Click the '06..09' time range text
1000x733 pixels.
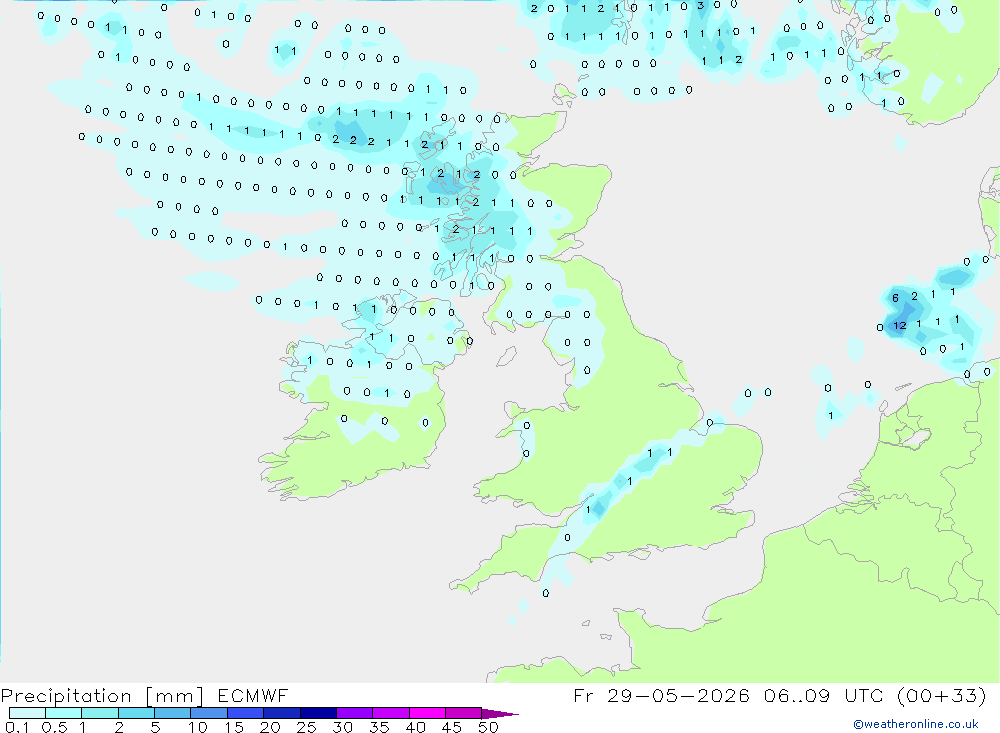pos(797,695)
